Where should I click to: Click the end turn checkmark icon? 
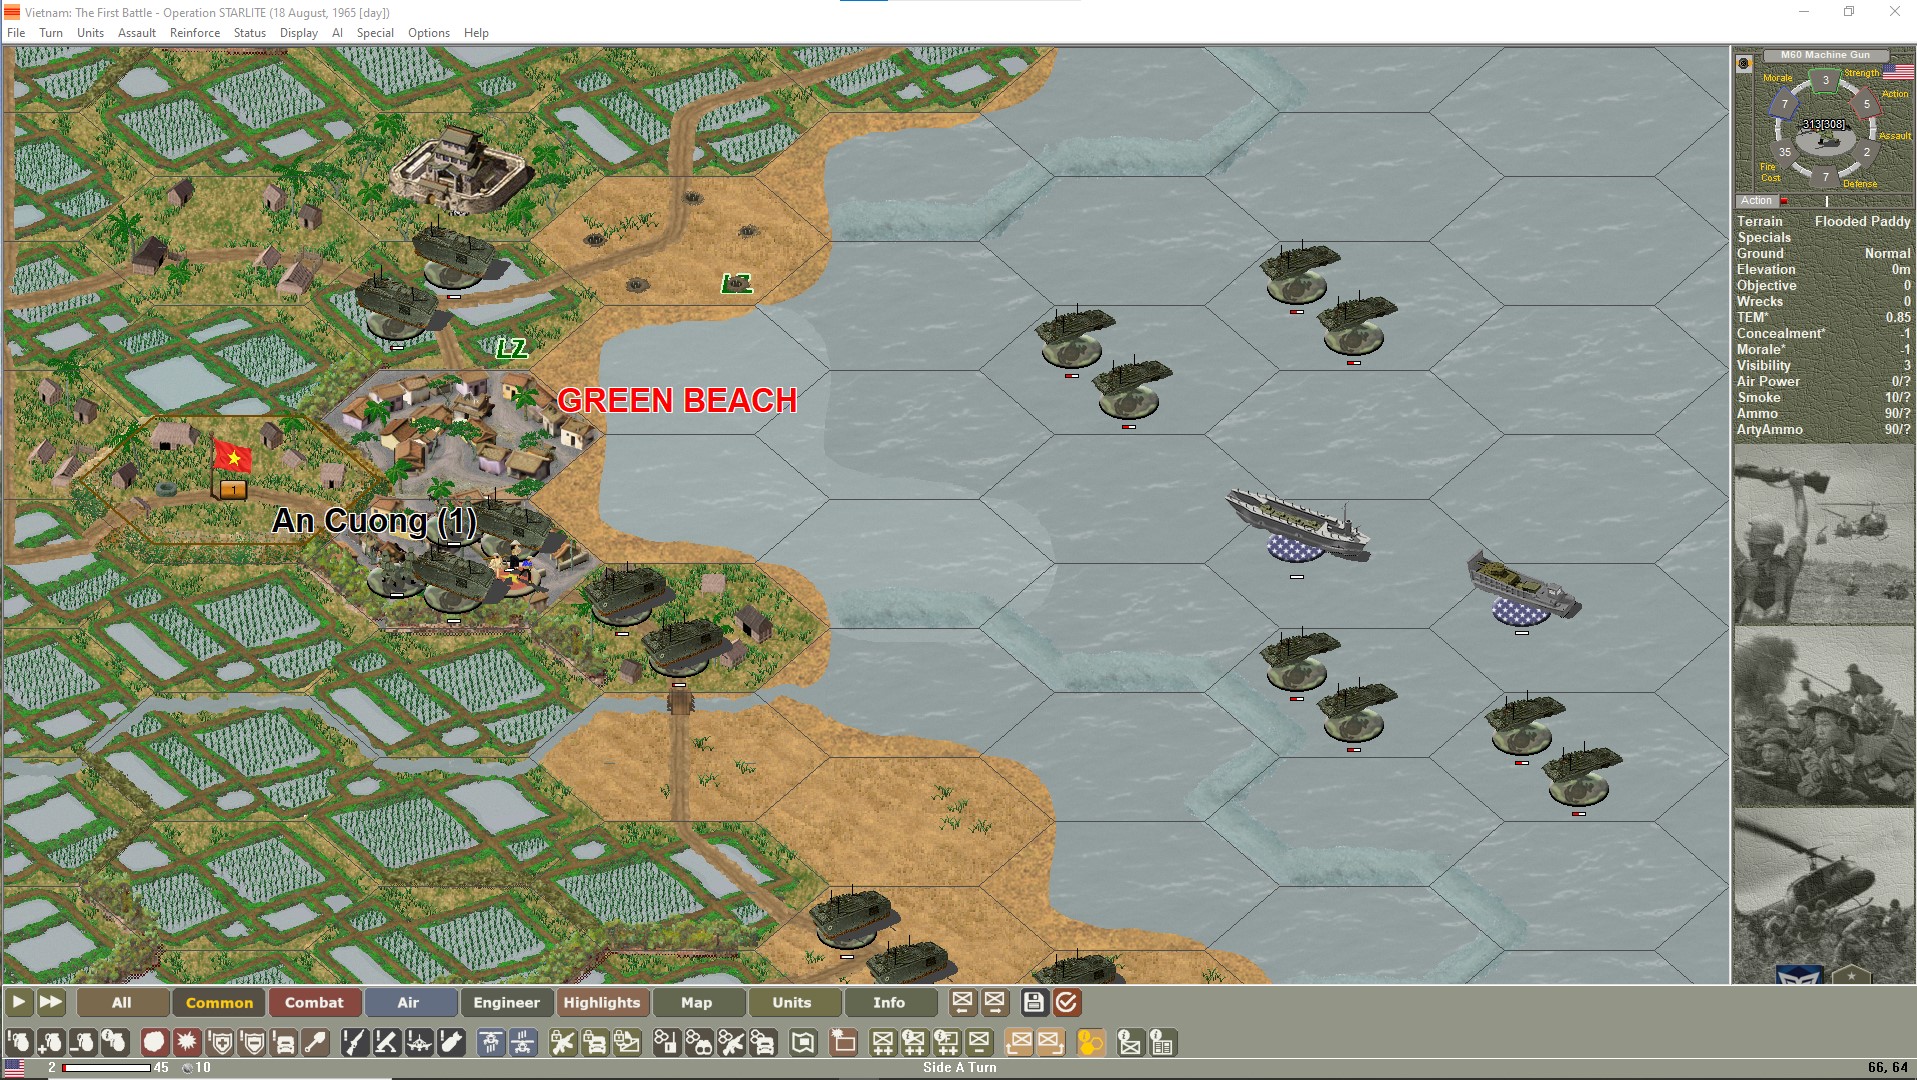click(1067, 1002)
